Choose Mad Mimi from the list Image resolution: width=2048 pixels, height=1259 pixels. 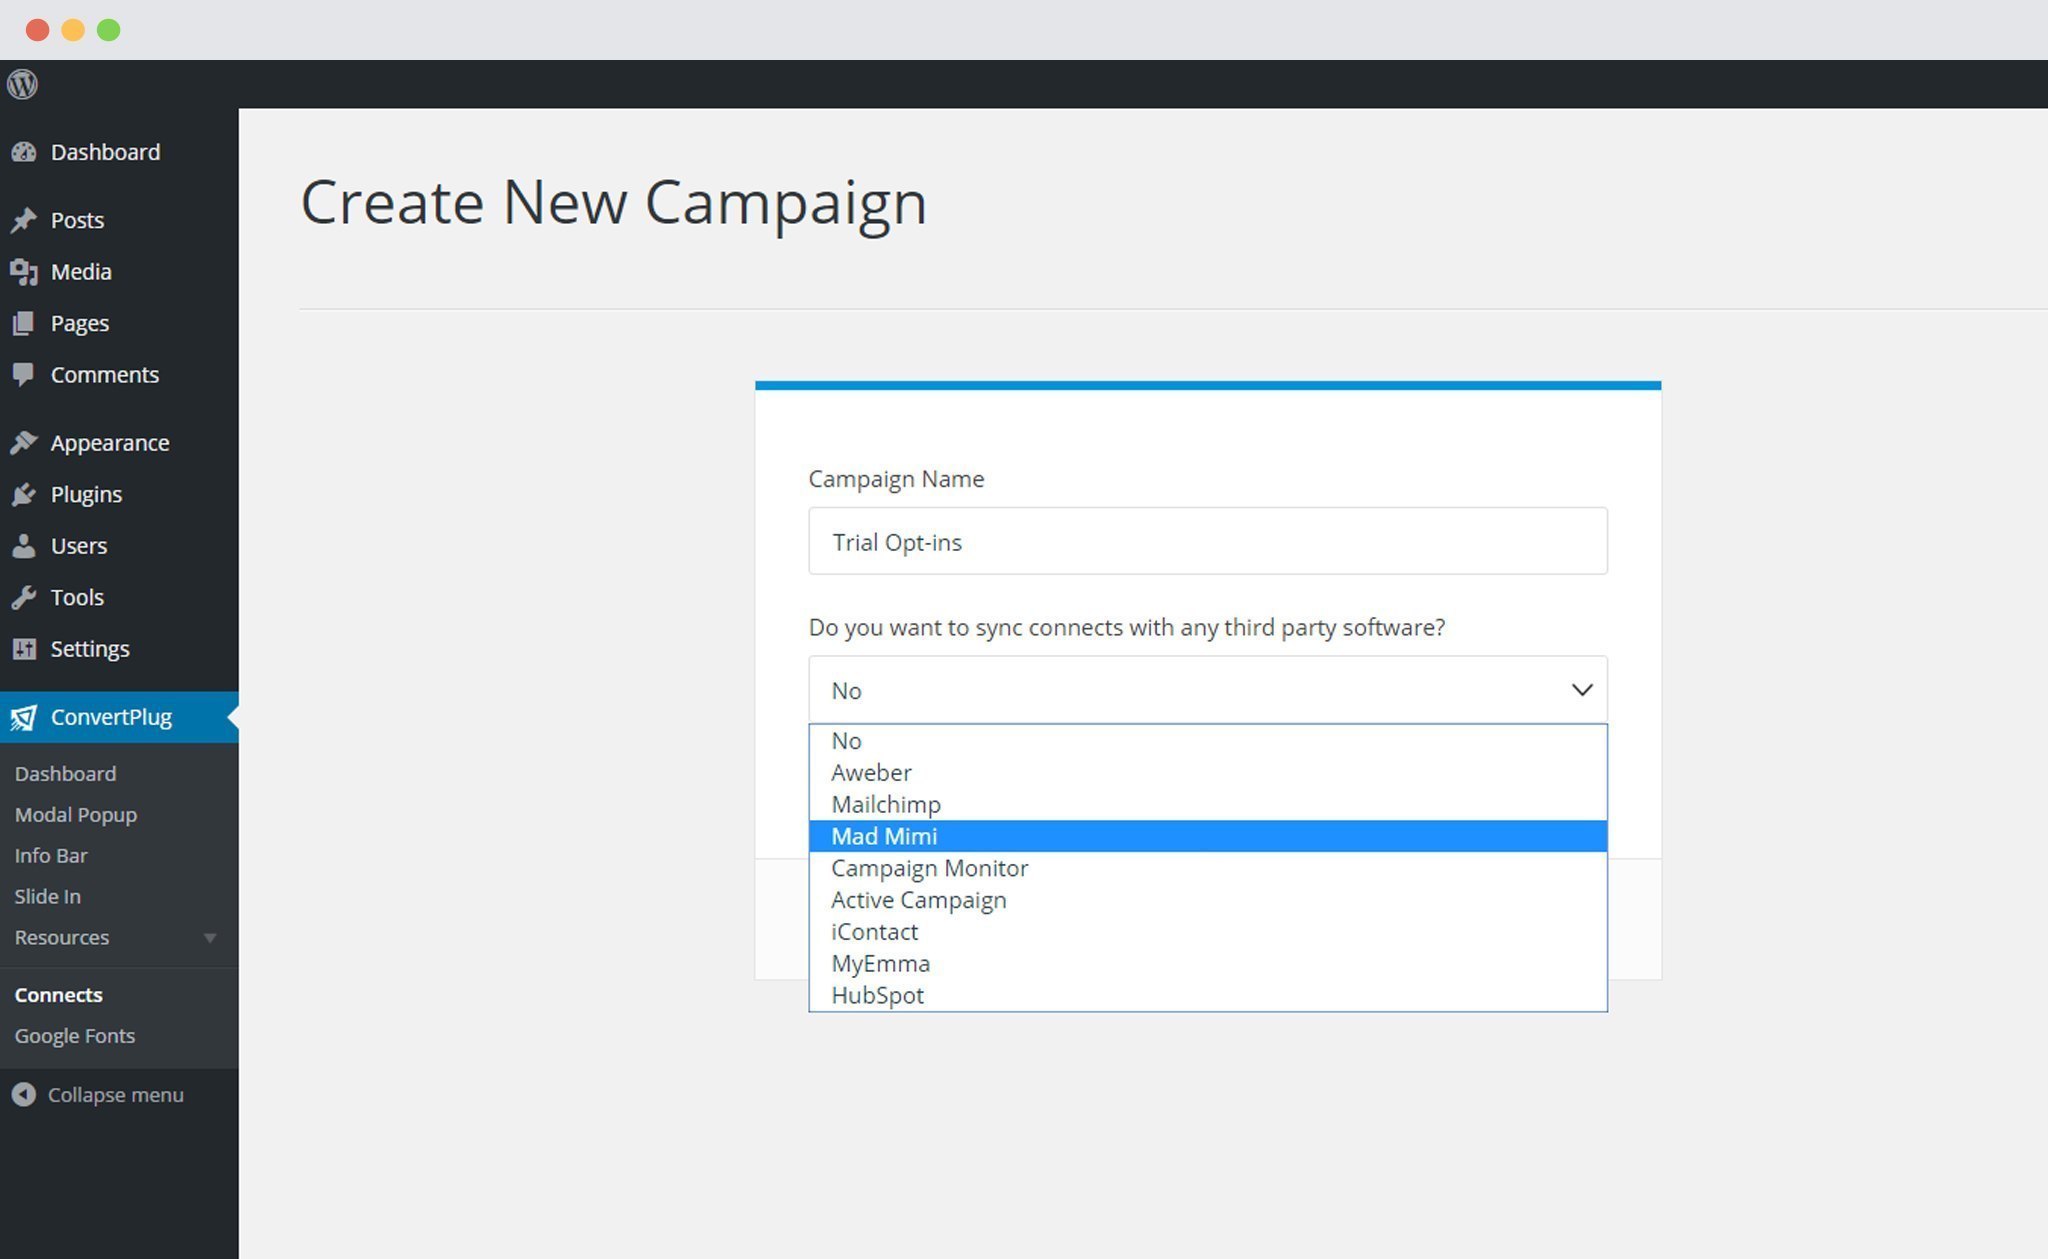point(1208,836)
